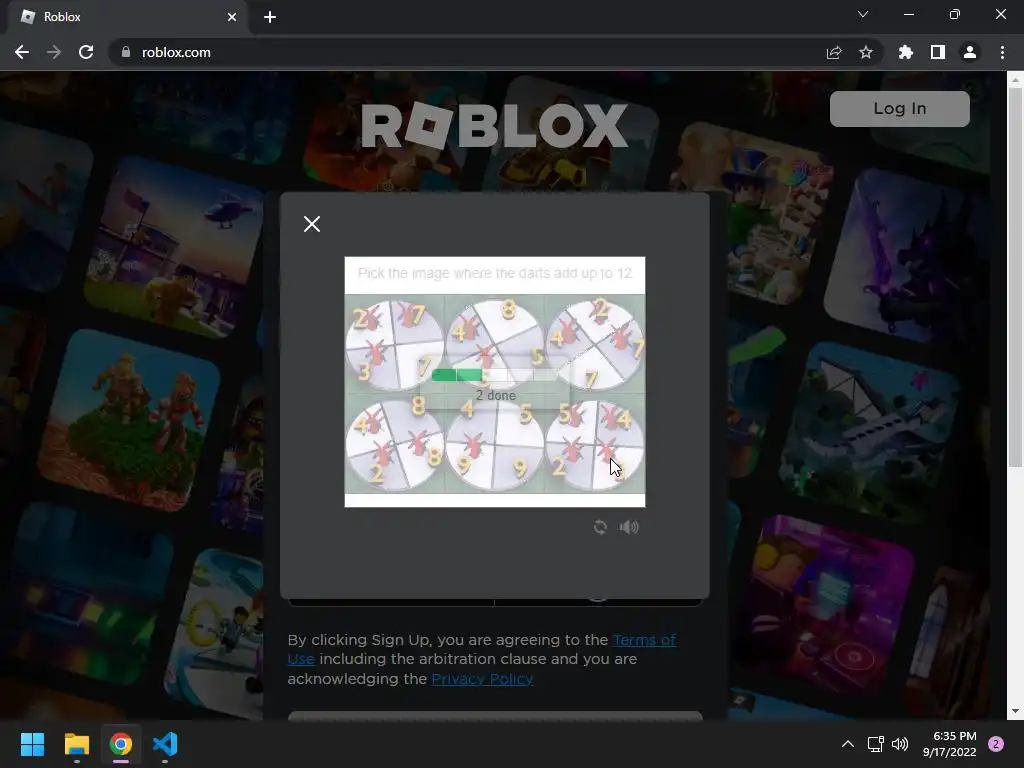1024x768 pixels.
Task: Open the network tray icon
Action: tap(875, 744)
